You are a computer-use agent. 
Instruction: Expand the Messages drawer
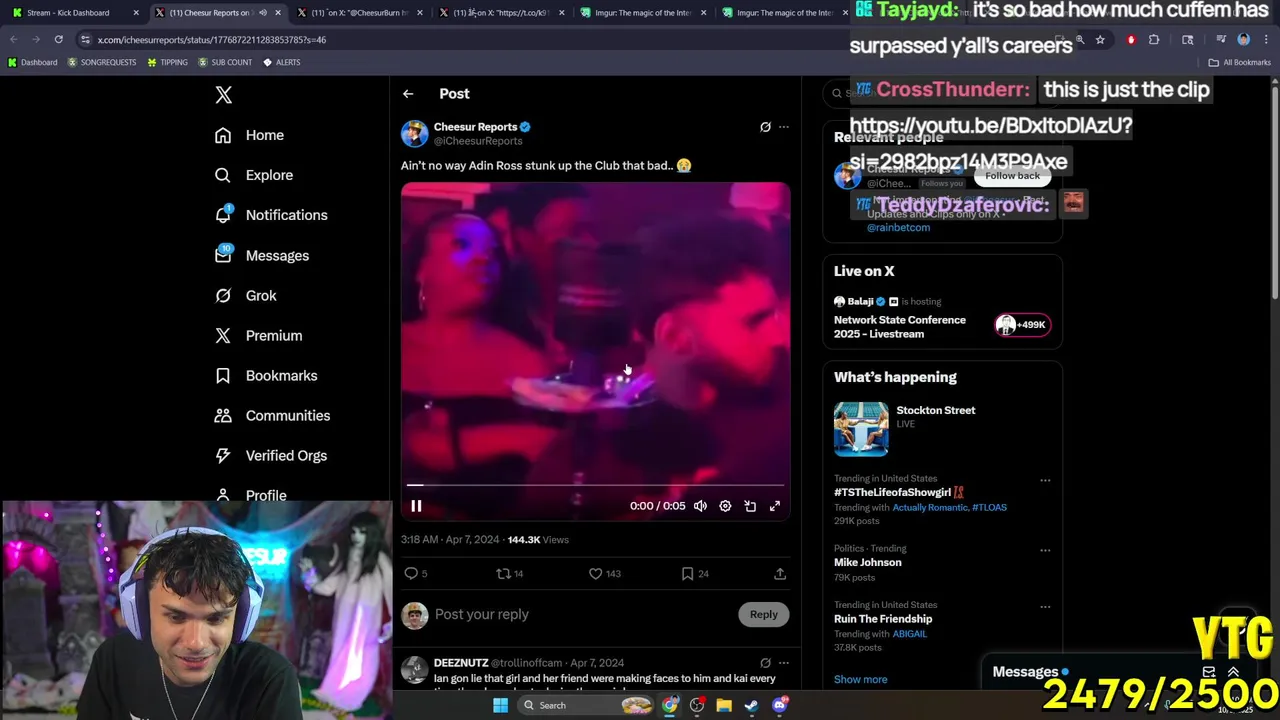coord(1232,672)
